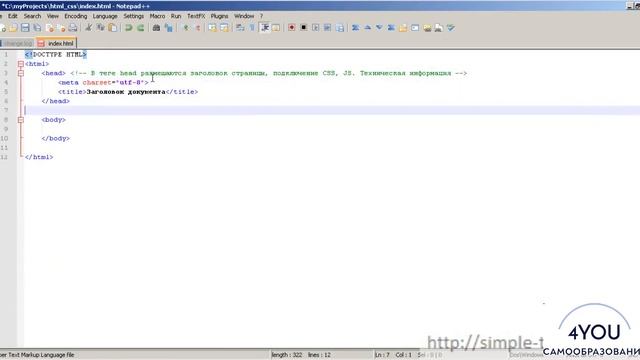The width and height of the screenshot is (640, 360).
Task: Click the Print toolbar icon
Action: tap(73, 28)
